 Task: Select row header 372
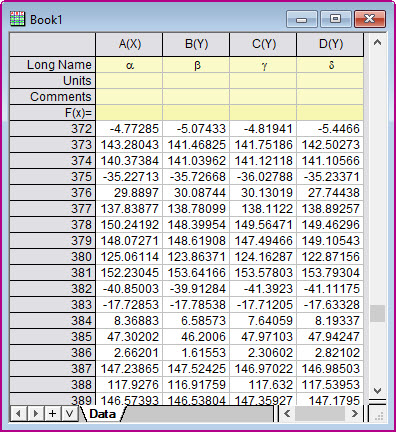pyautogui.click(x=53, y=129)
